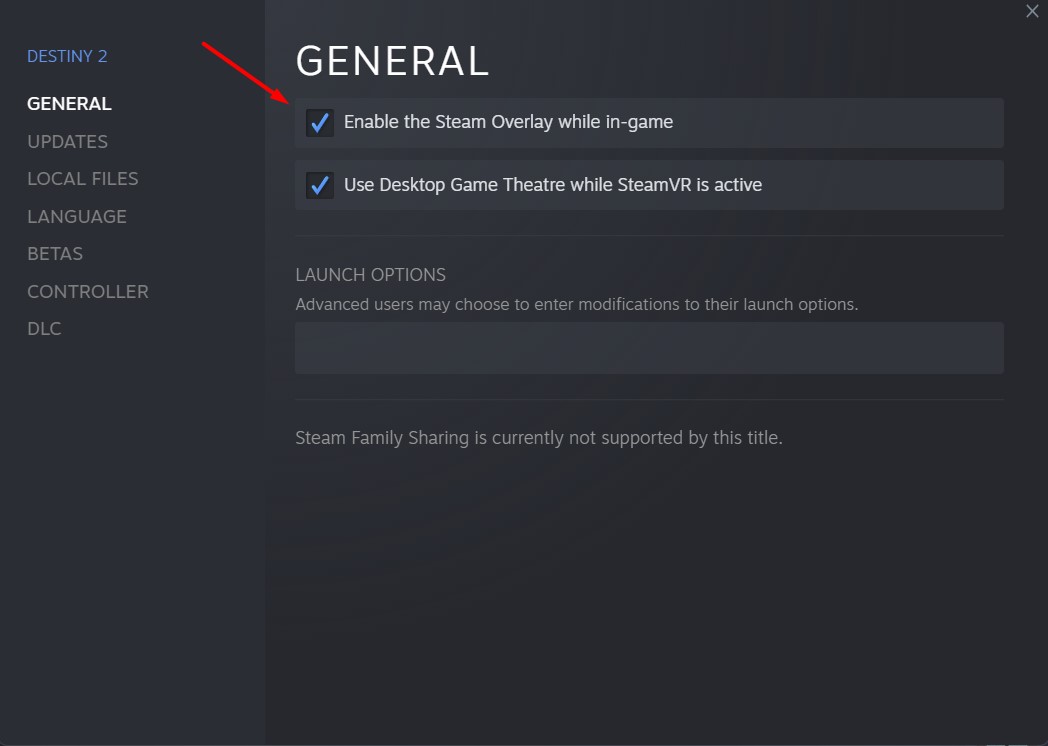1048x746 pixels.
Task: Click the LAUNCH OPTIONS section label
Action: coord(370,275)
